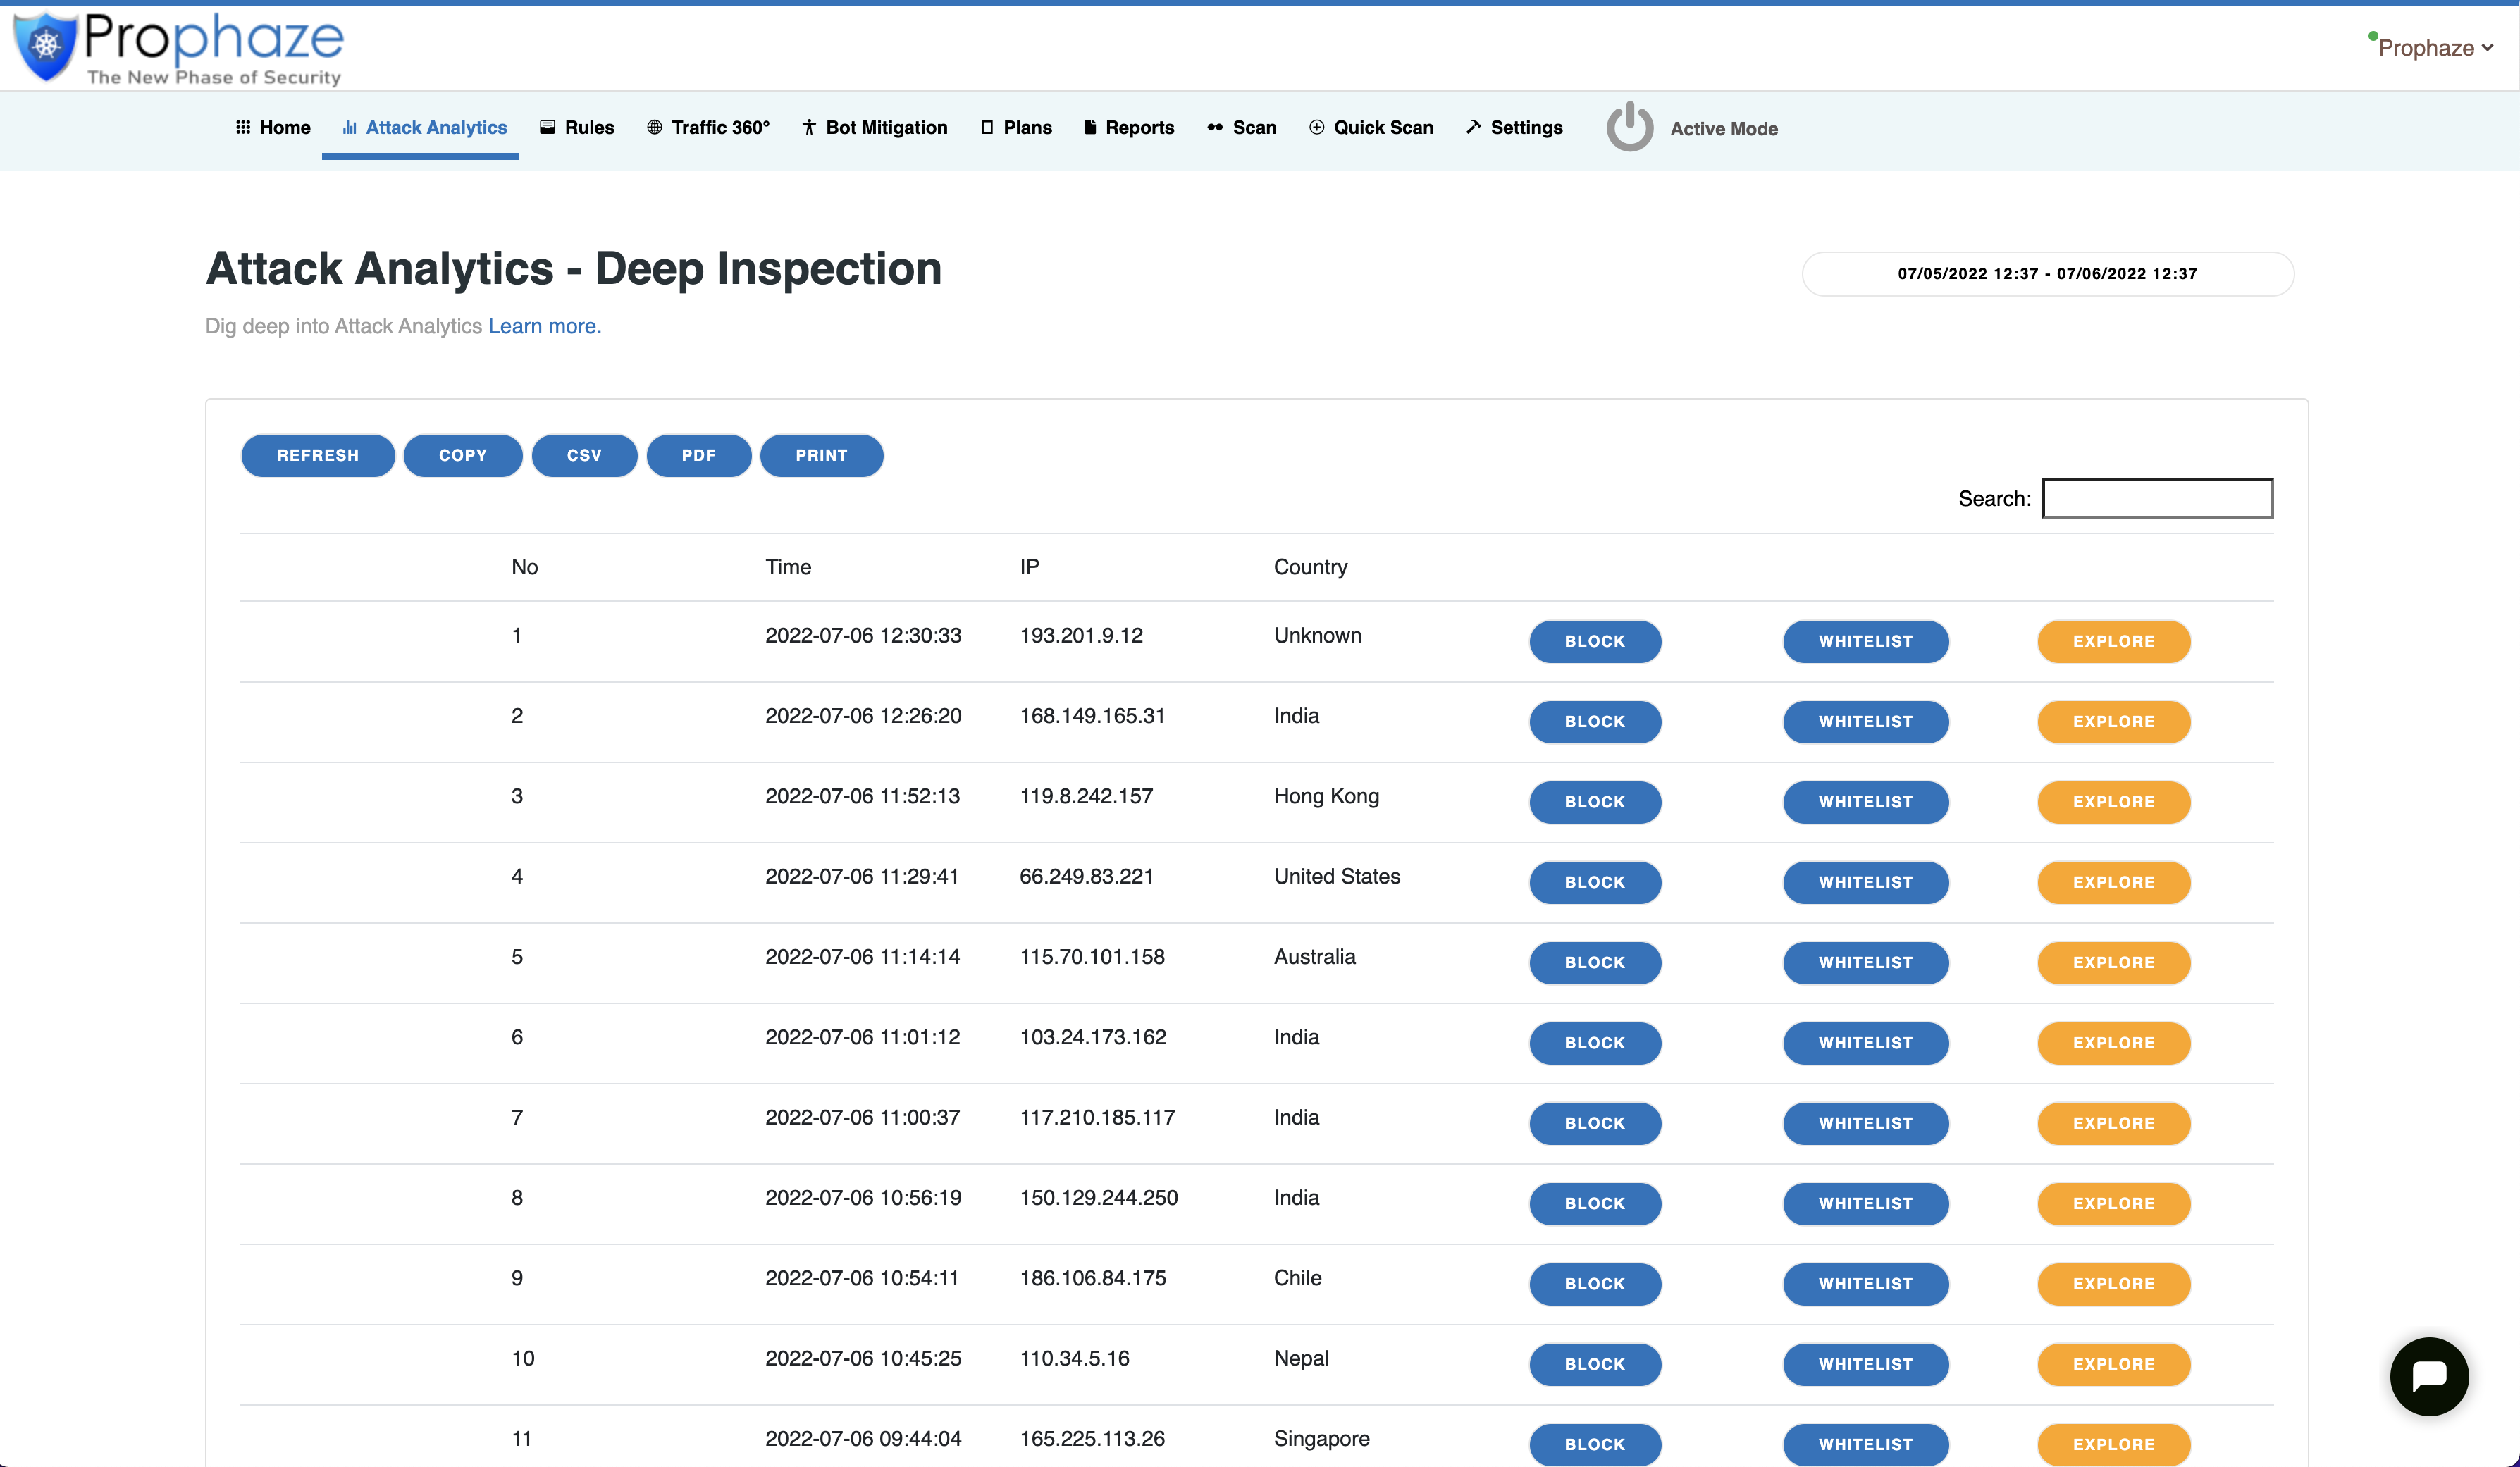Toggle the Active Mode power button

[x=1629, y=127]
